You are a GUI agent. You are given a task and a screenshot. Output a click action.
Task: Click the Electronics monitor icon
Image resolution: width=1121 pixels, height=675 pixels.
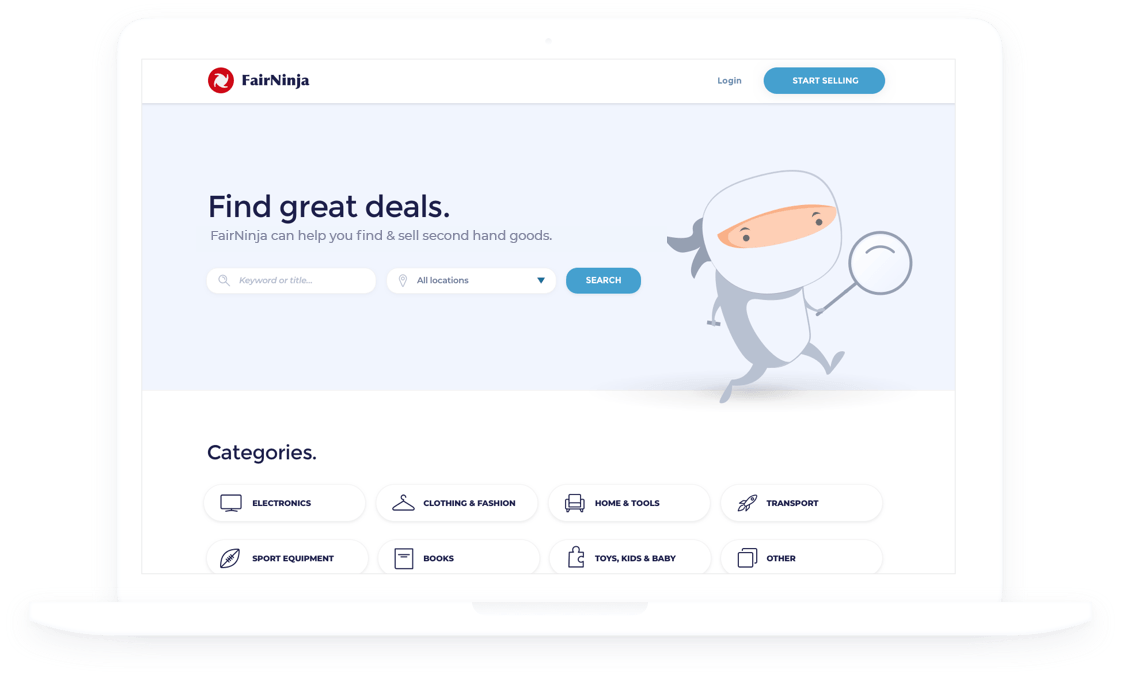(x=231, y=503)
